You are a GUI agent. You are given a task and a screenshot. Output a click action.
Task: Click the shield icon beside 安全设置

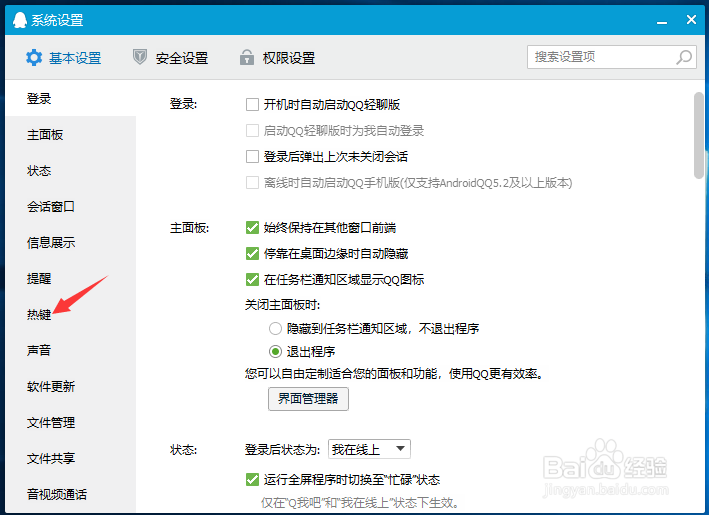point(140,57)
